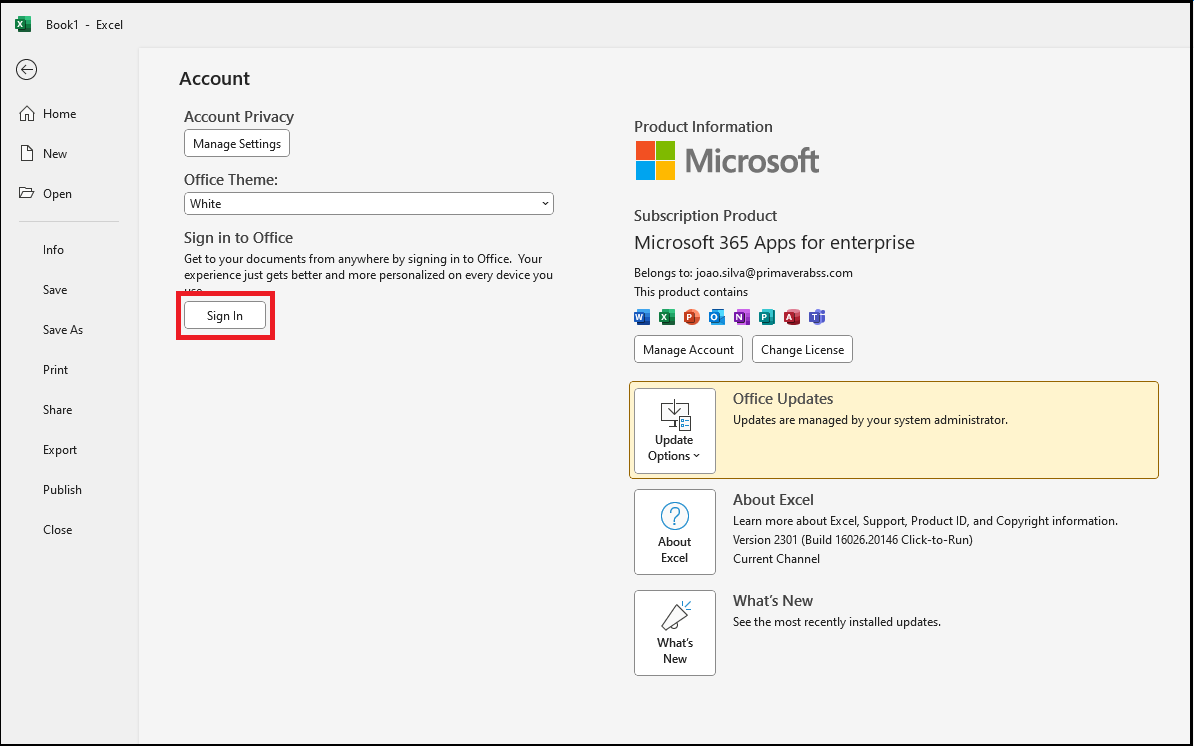The height and width of the screenshot is (746, 1194).
Task: Click the About Excel button
Action: pyautogui.click(x=675, y=532)
